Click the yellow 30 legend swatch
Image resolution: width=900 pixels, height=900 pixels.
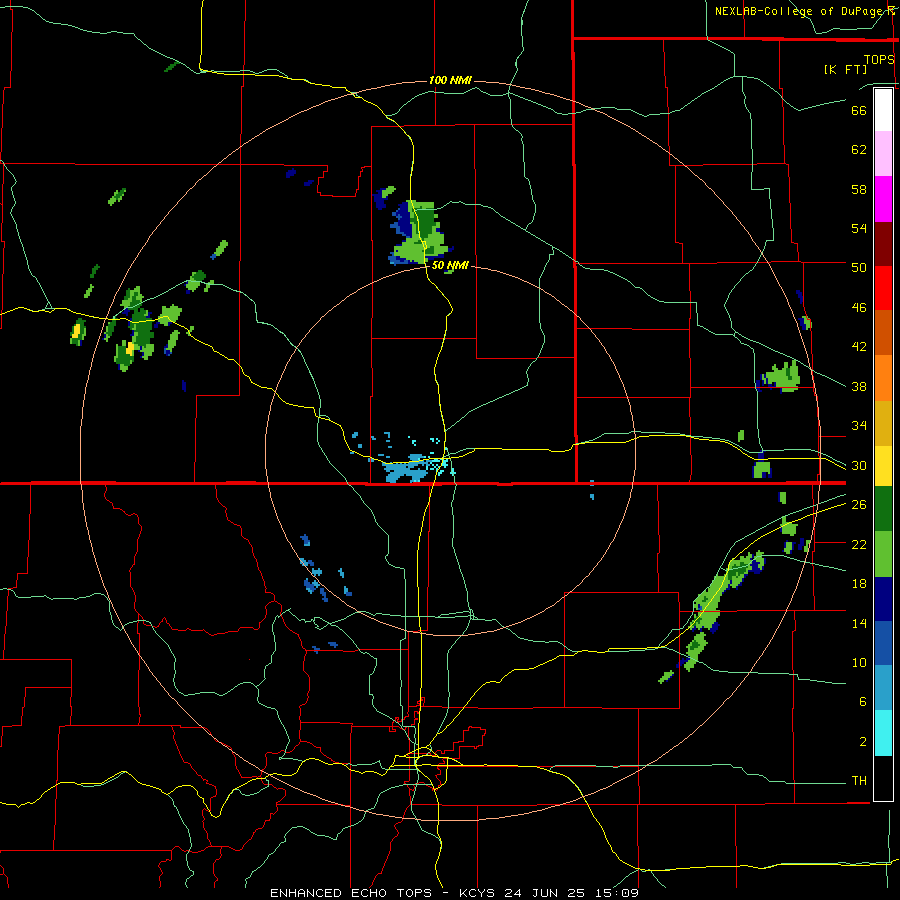[x=883, y=465]
